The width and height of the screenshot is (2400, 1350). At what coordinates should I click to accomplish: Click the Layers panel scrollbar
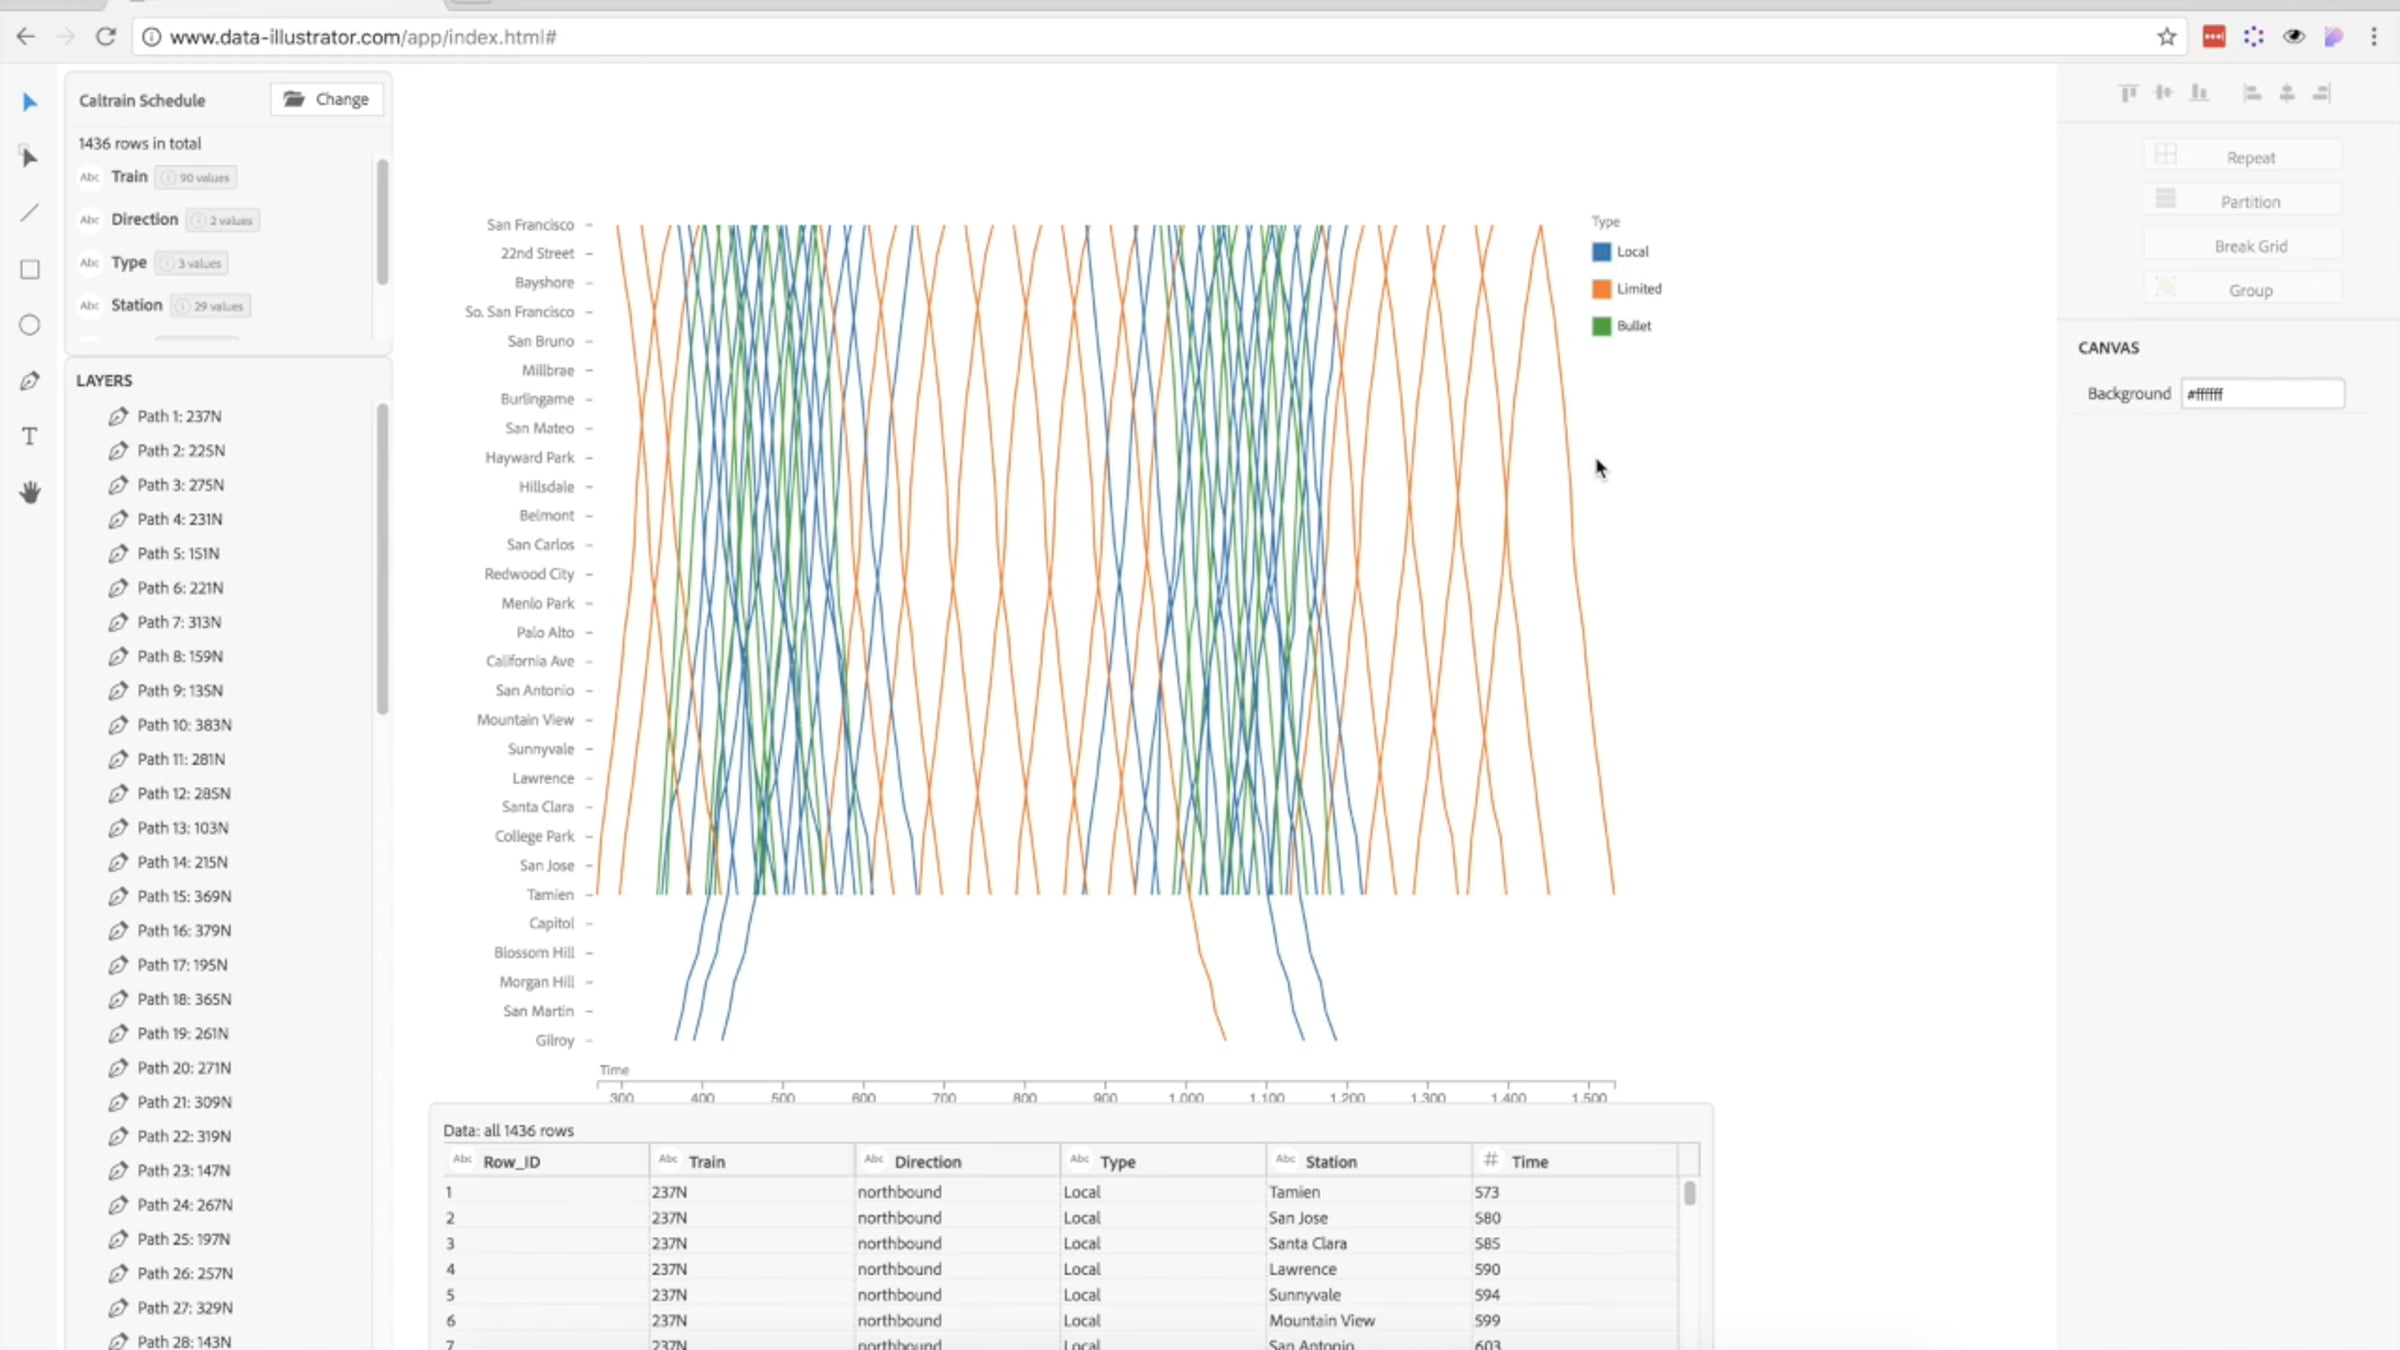(382, 560)
